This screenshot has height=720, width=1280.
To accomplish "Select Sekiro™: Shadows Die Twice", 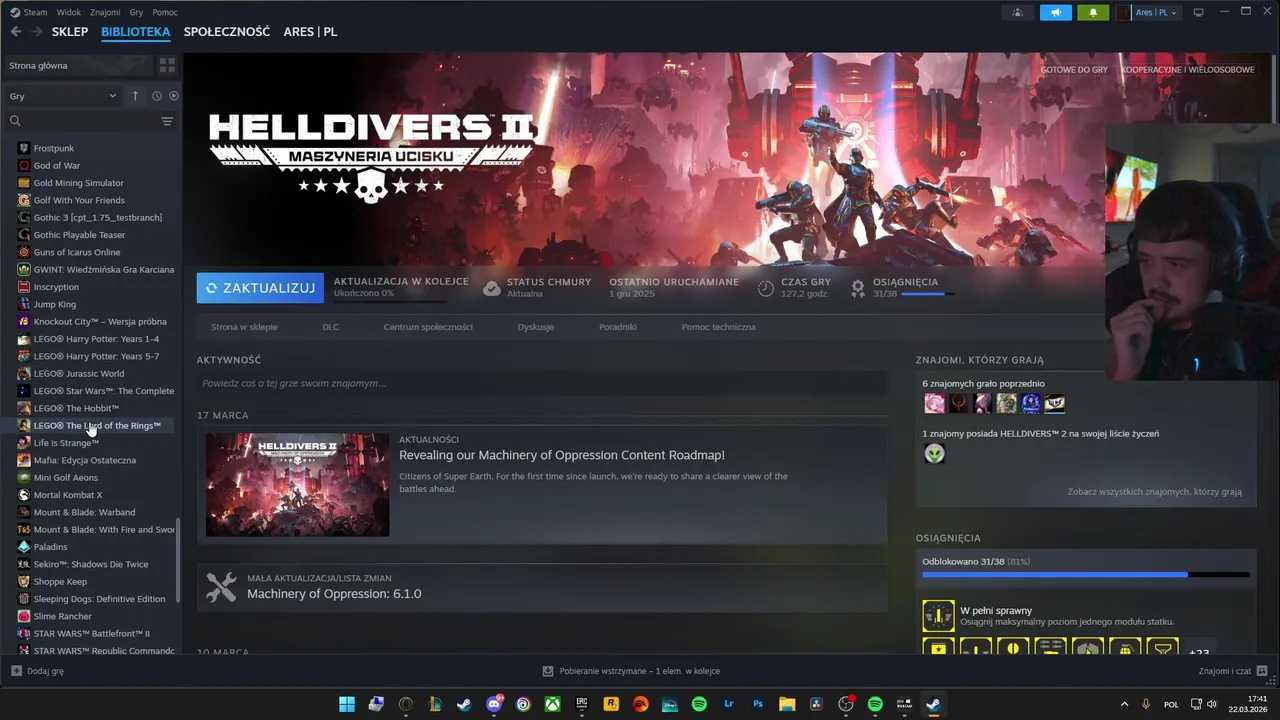I will click(90, 564).
